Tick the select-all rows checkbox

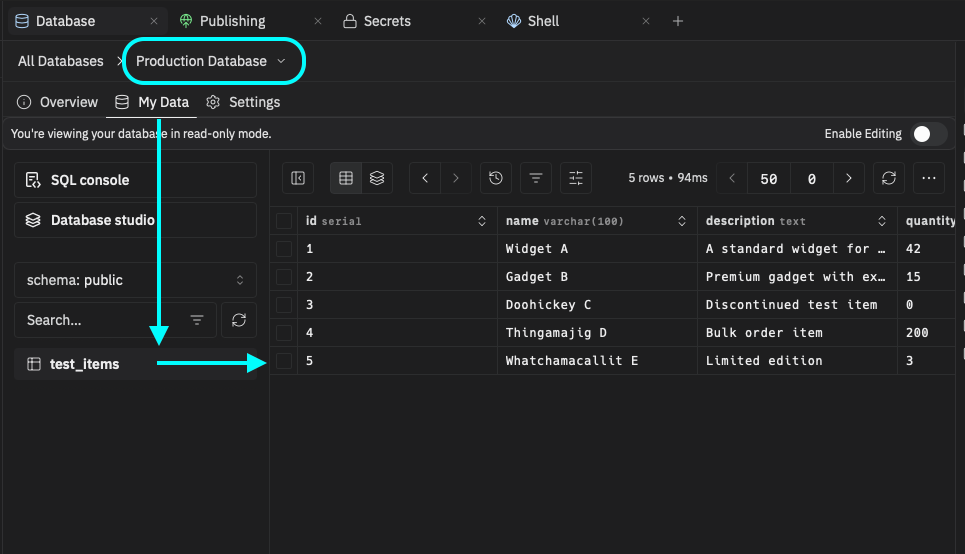(284, 221)
